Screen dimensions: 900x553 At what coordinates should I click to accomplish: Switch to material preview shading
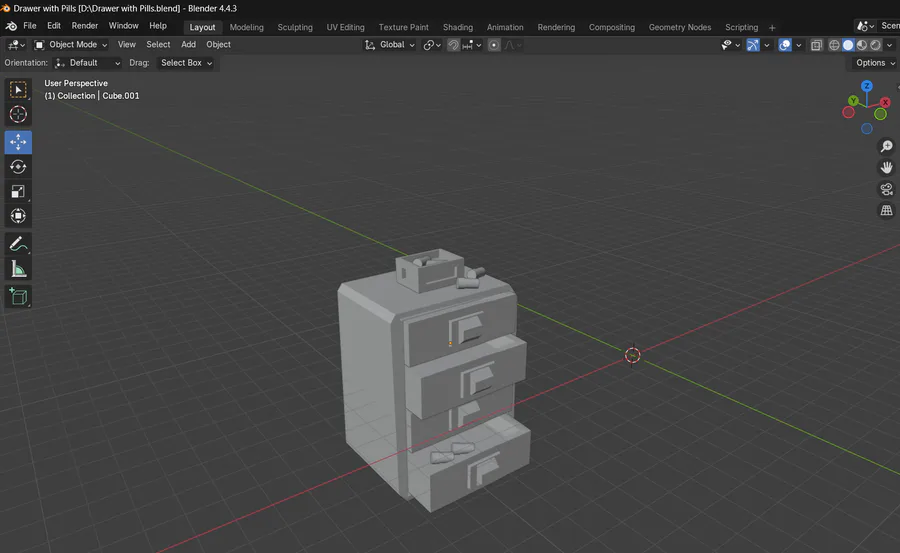(x=862, y=45)
